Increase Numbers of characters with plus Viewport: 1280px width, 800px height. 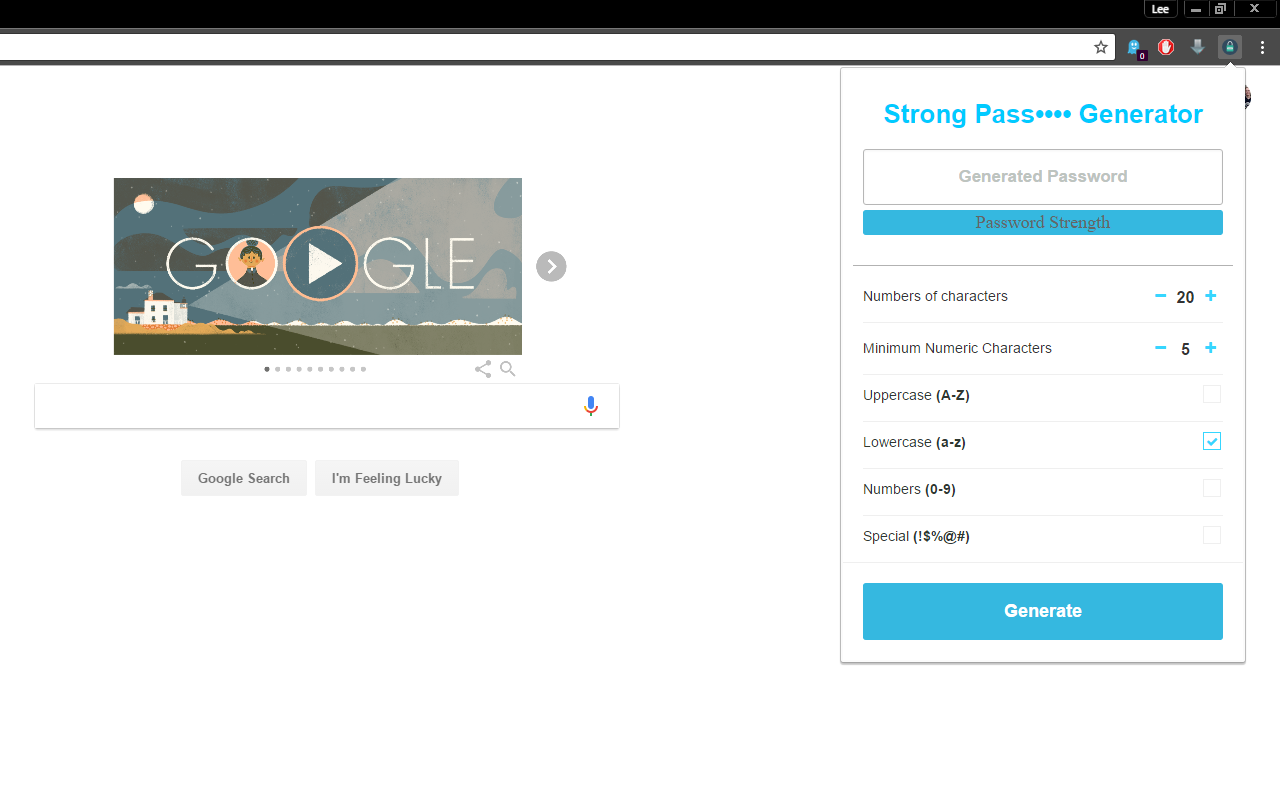[1211, 296]
